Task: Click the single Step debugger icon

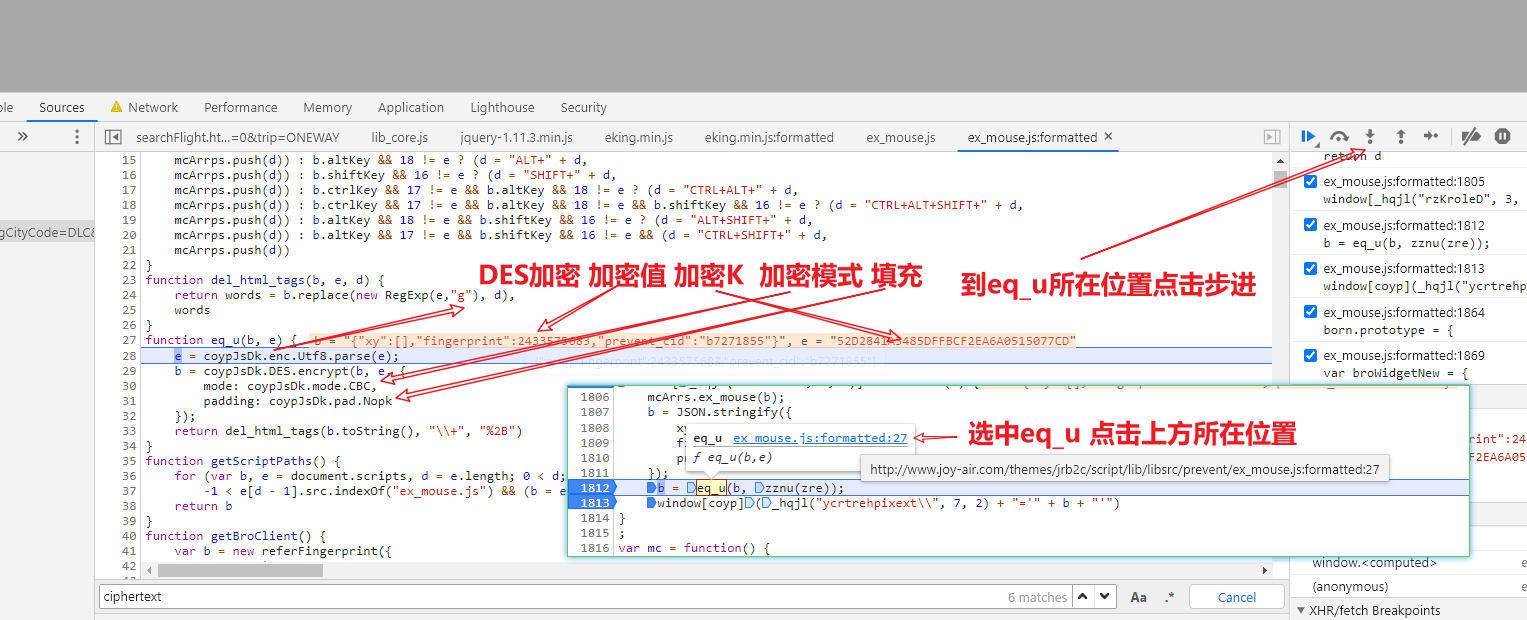Action: (1431, 137)
